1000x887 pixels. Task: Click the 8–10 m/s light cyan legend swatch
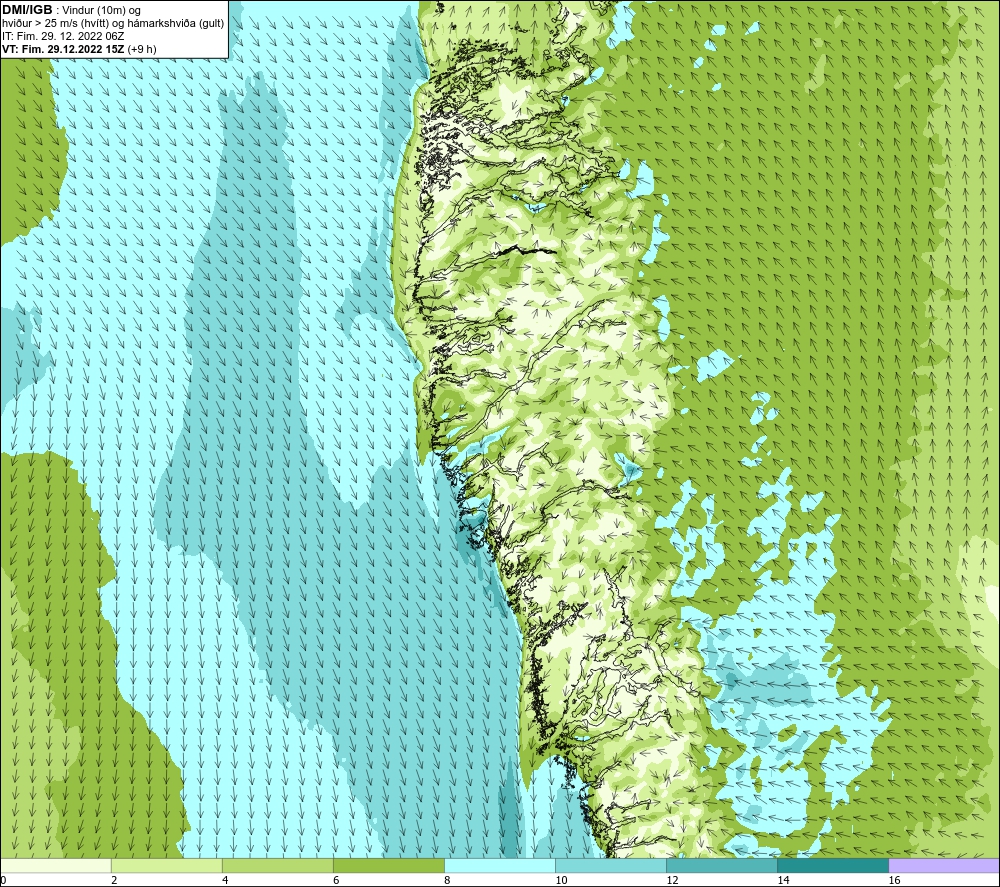click(x=500, y=865)
